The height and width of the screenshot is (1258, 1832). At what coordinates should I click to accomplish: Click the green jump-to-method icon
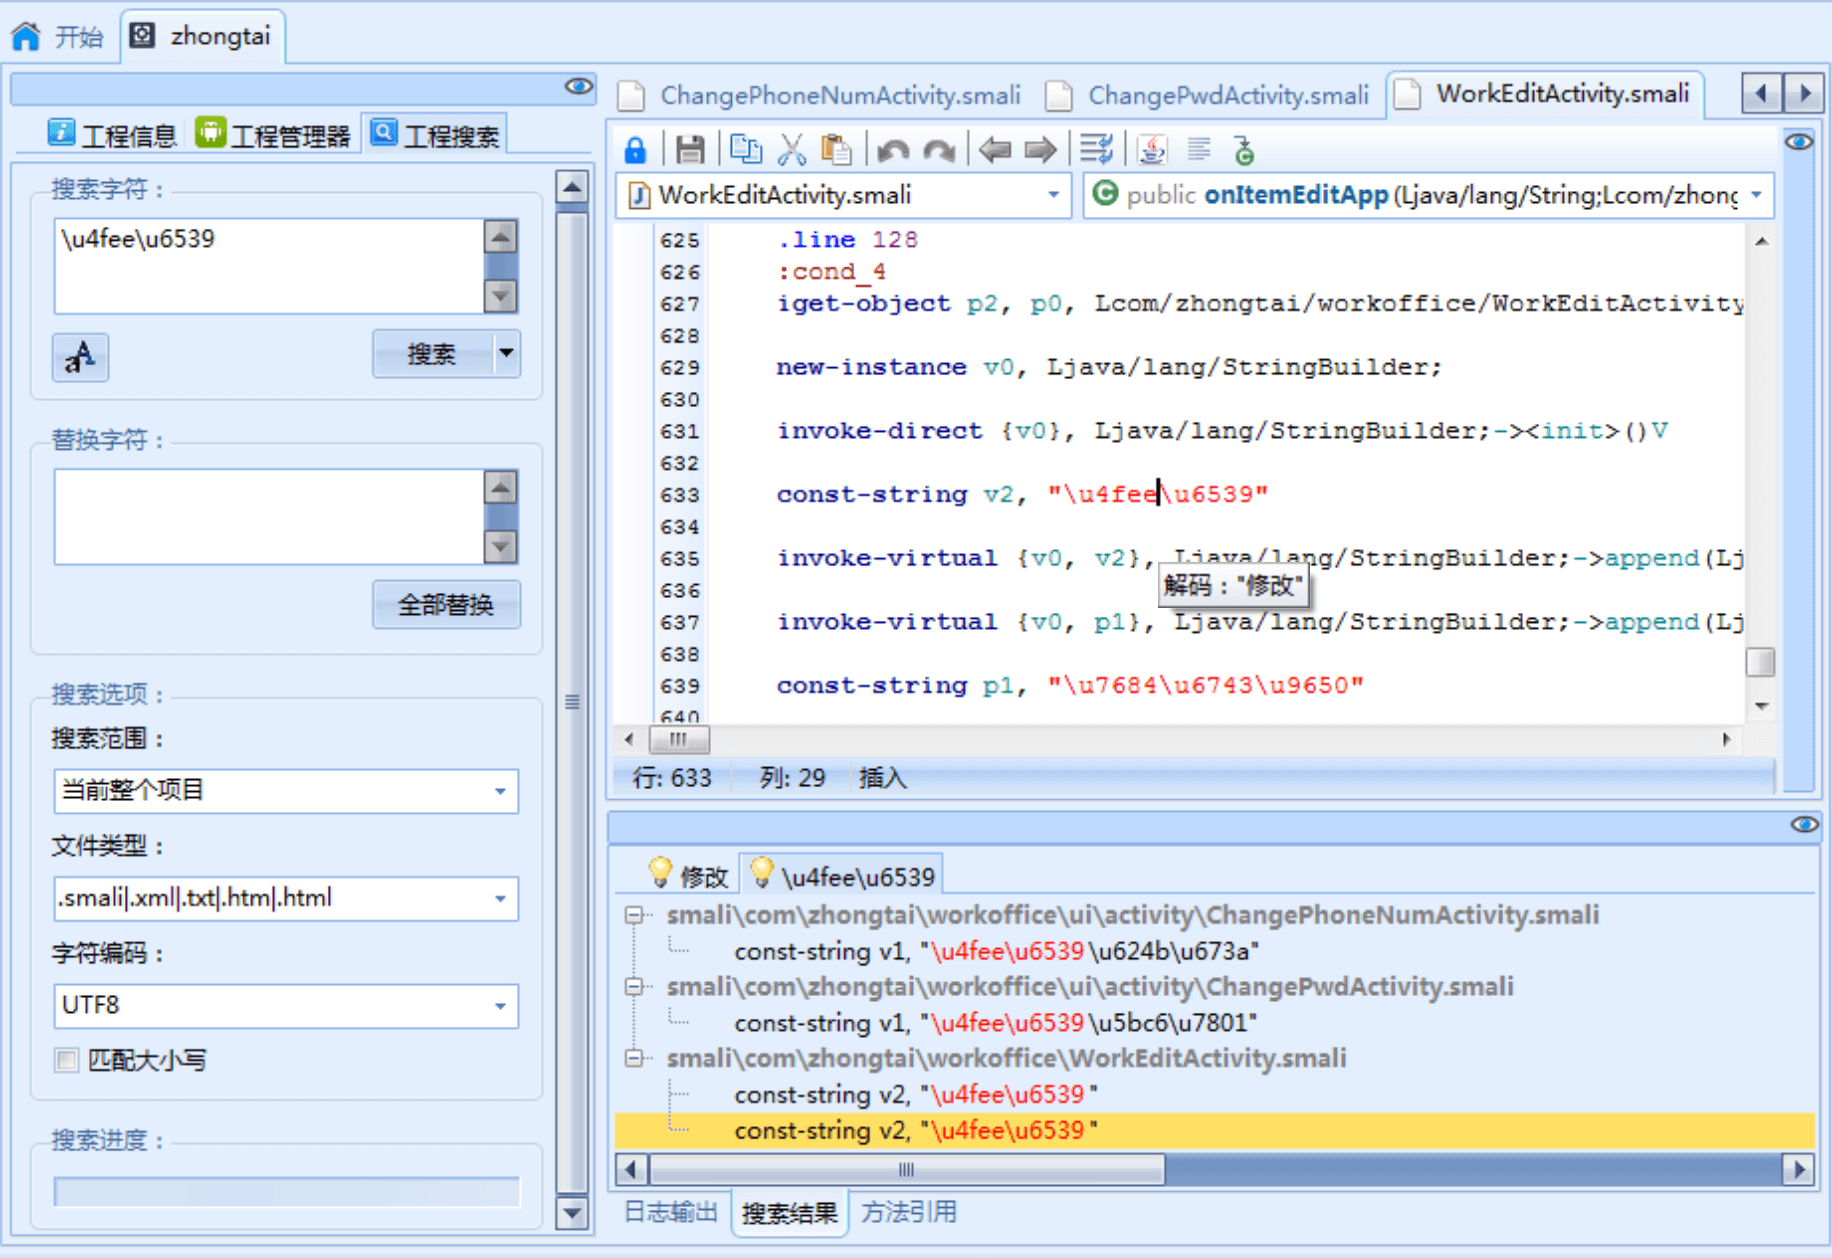pyautogui.click(x=1244, y=150)
